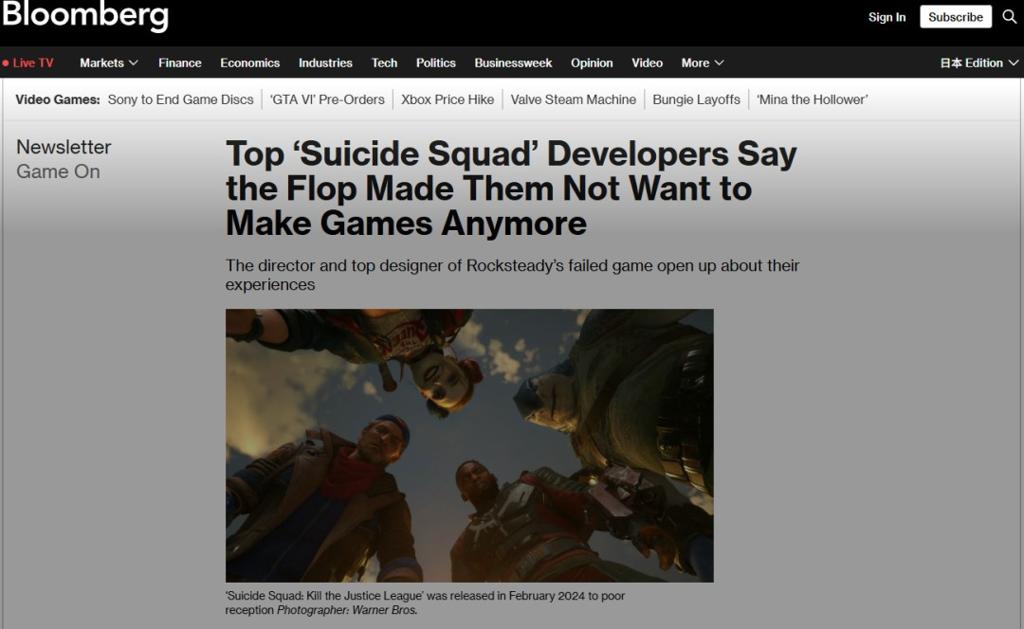Open the Game On newsletter link

[x=58, y=171]
